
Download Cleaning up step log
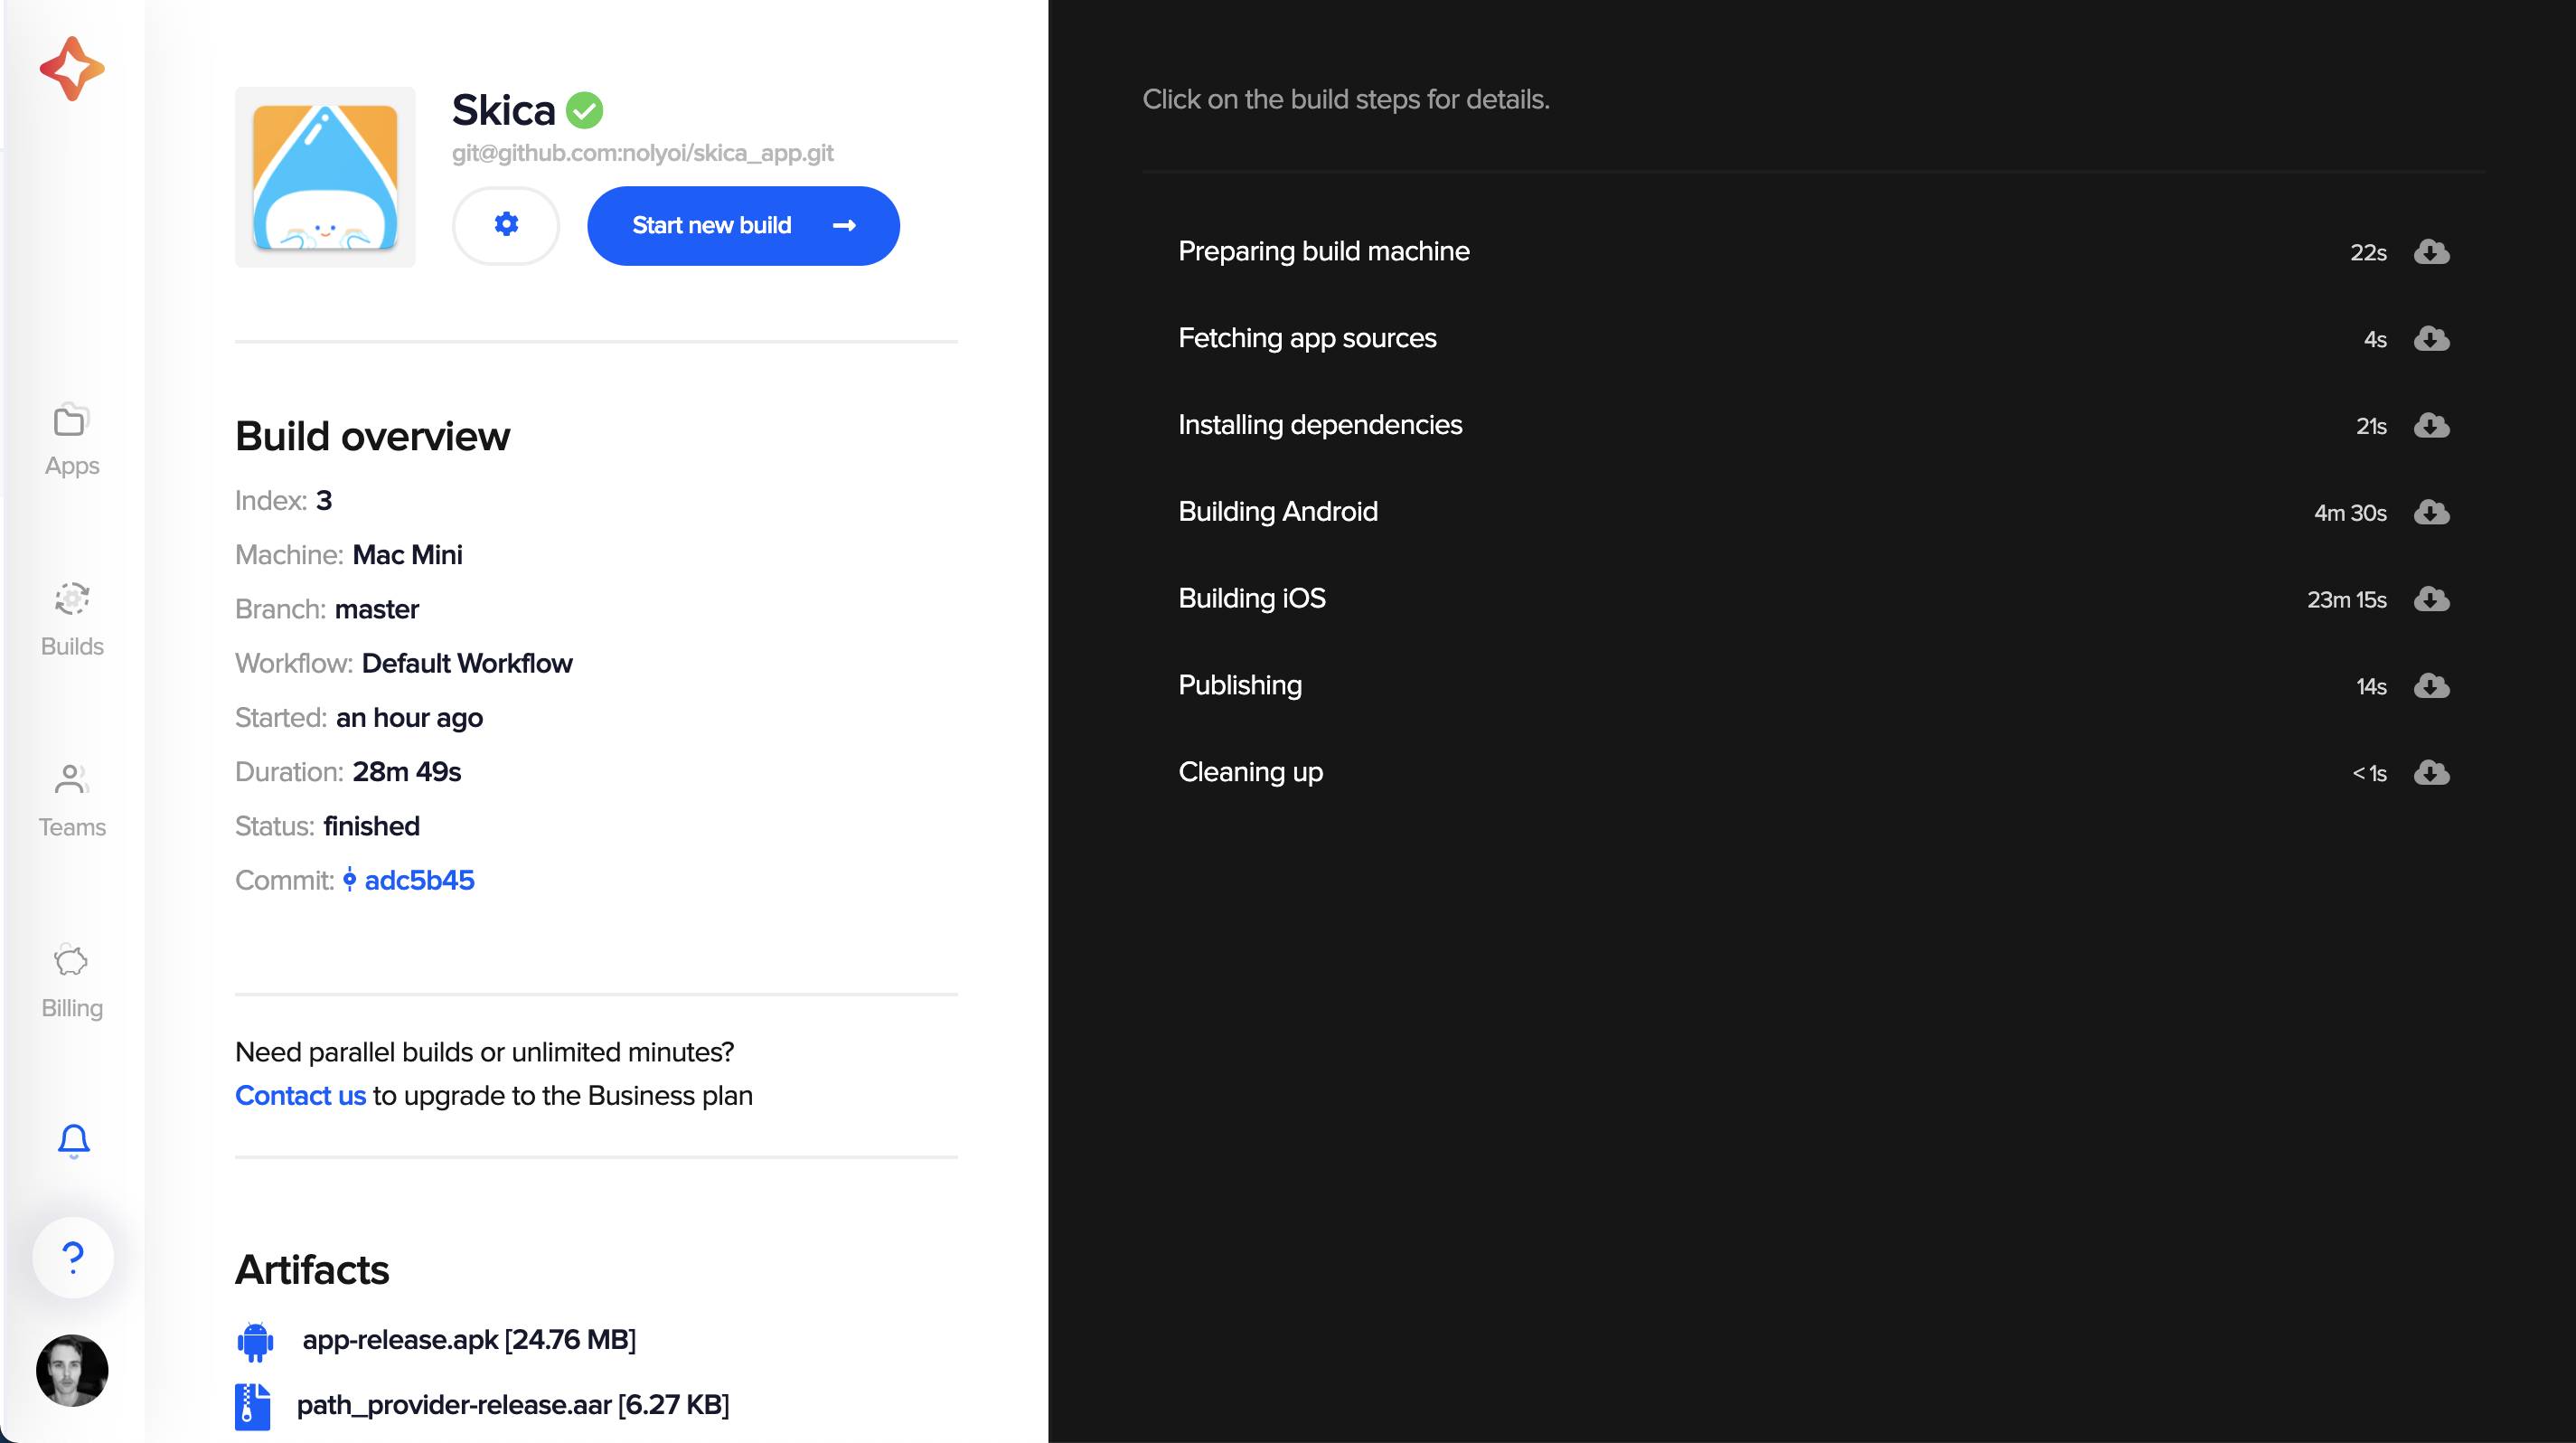[2431, 773]
